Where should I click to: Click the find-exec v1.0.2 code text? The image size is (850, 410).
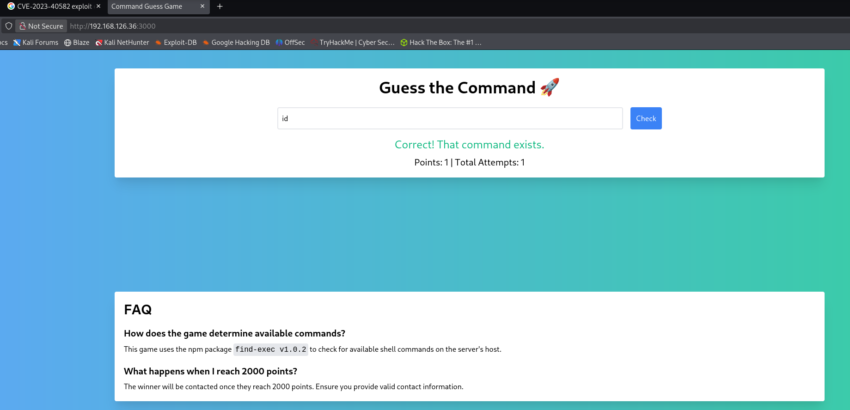pos(270,349)
